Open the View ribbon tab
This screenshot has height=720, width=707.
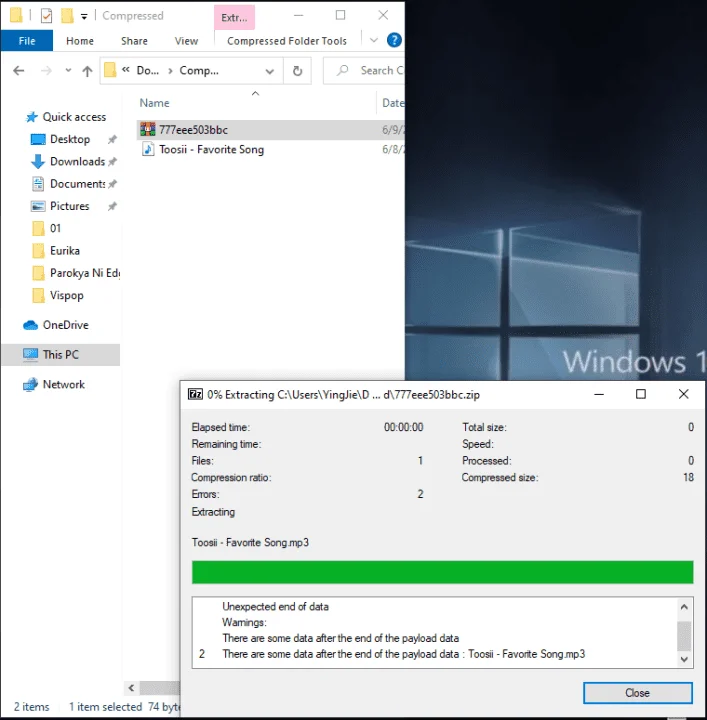186,41
